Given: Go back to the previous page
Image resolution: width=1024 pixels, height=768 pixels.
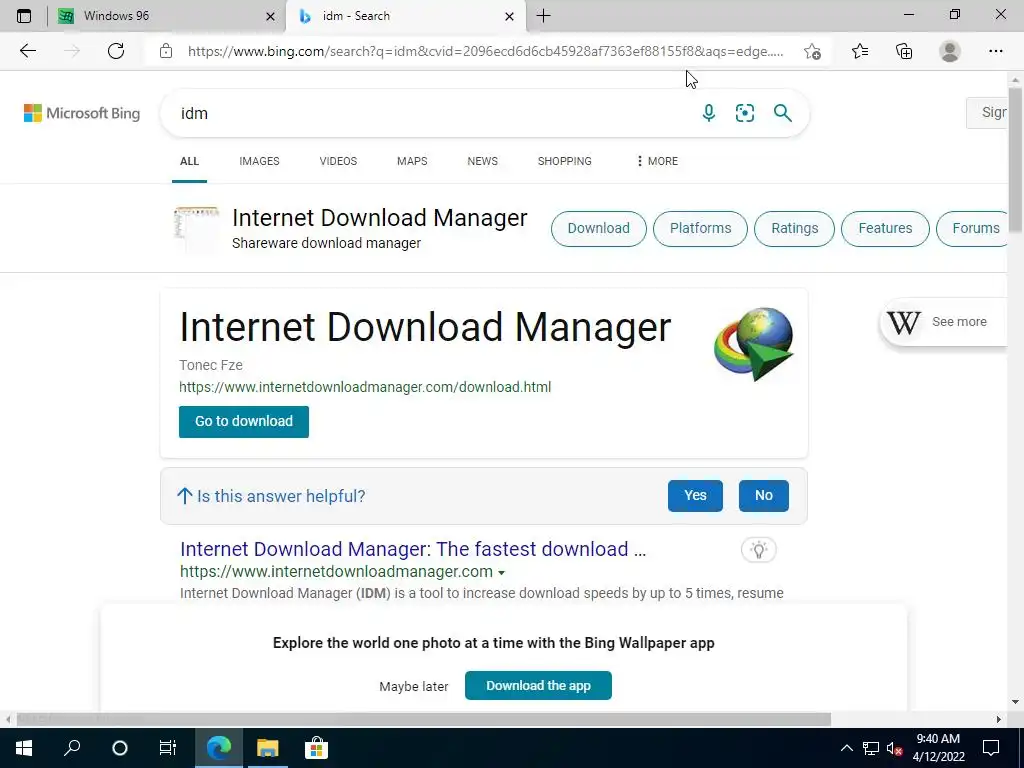Looking at the screenshot, I should [27, 51].
